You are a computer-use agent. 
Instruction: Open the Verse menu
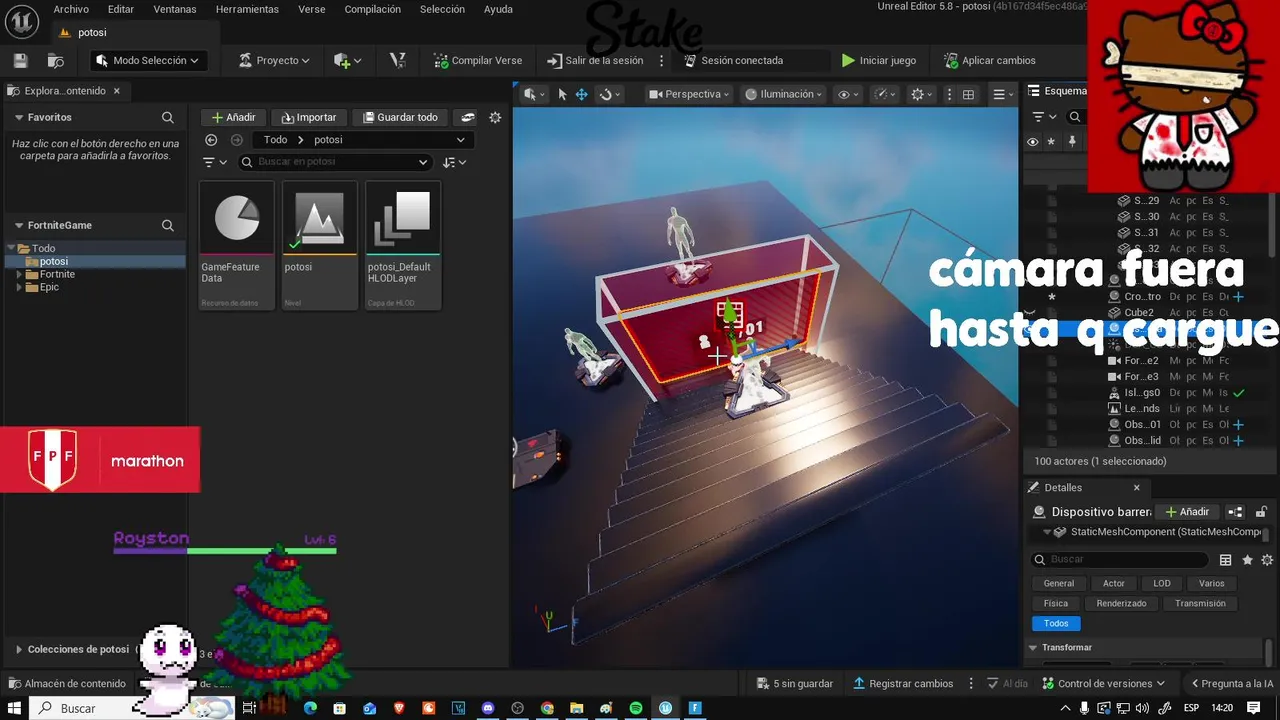[x=311, y=9]
